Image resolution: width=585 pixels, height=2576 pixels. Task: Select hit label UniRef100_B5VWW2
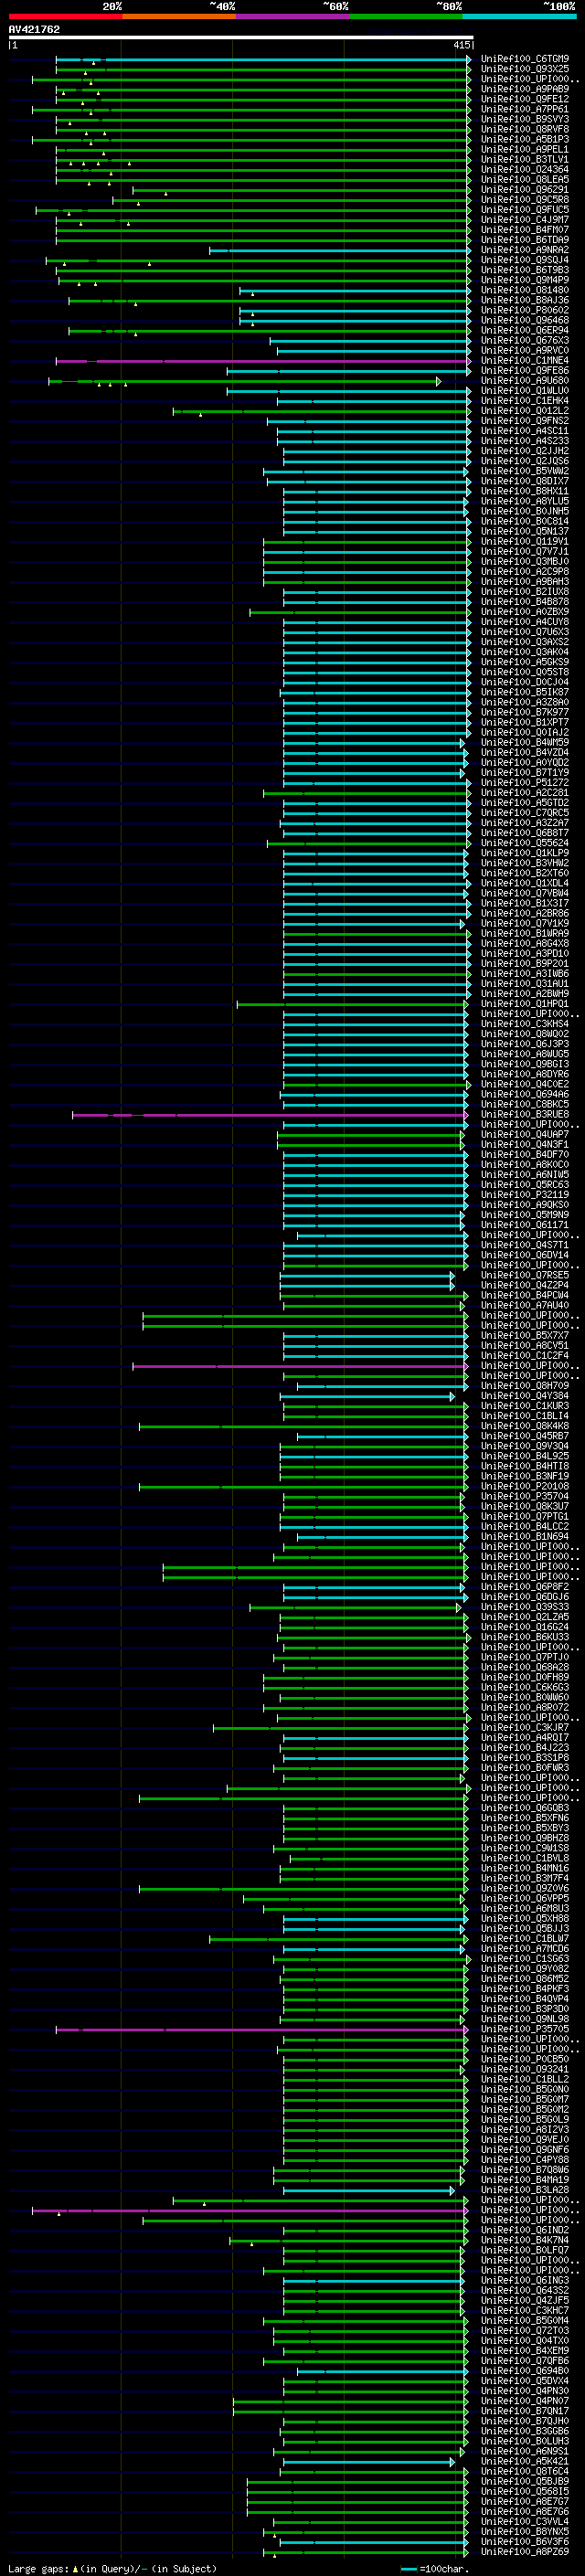click(525, 471)
